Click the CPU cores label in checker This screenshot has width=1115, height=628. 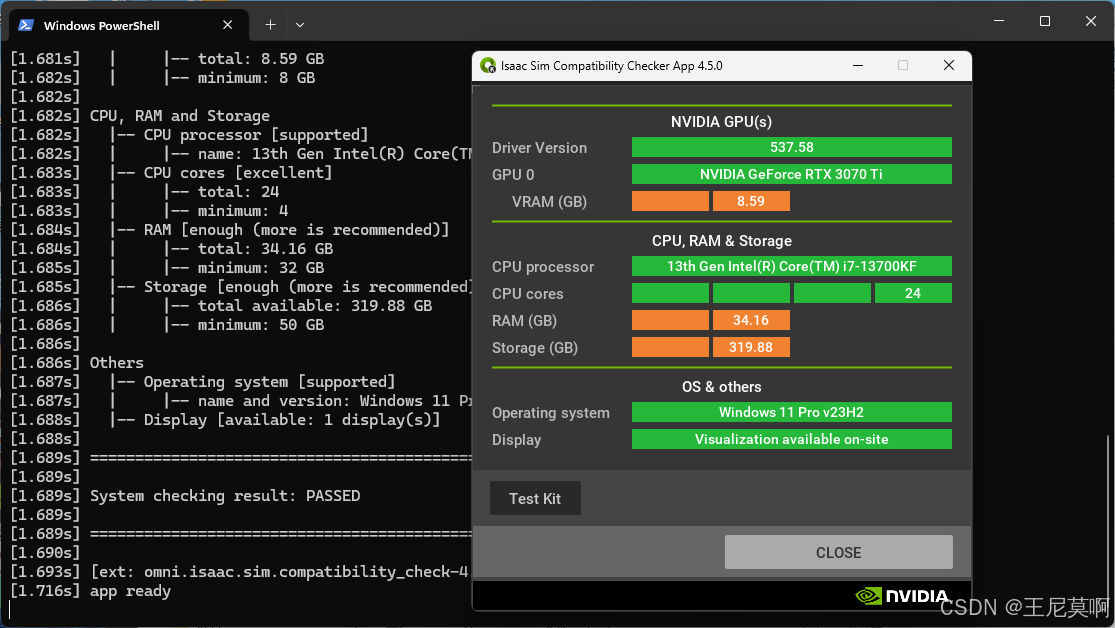coord(528,294)
